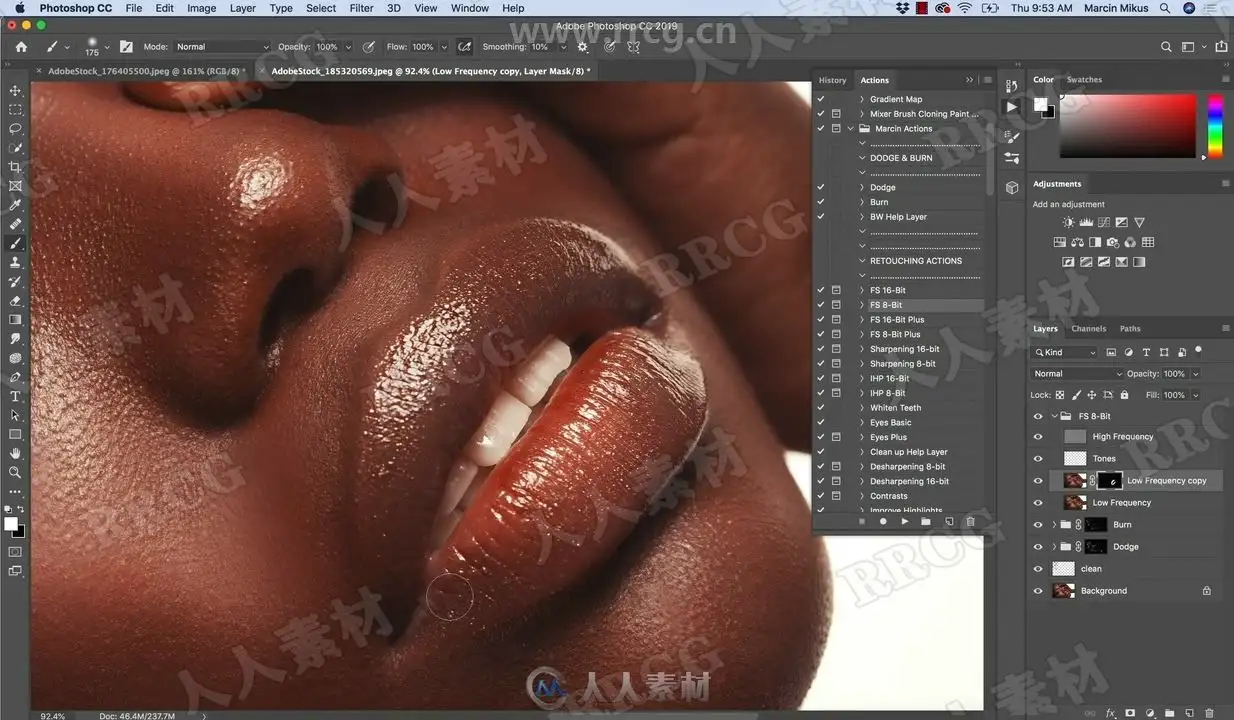Delete layer with Layers panel trash icon
Image resolution: width=1234 pixels, height=720 pixels.
click(1209, 713)
